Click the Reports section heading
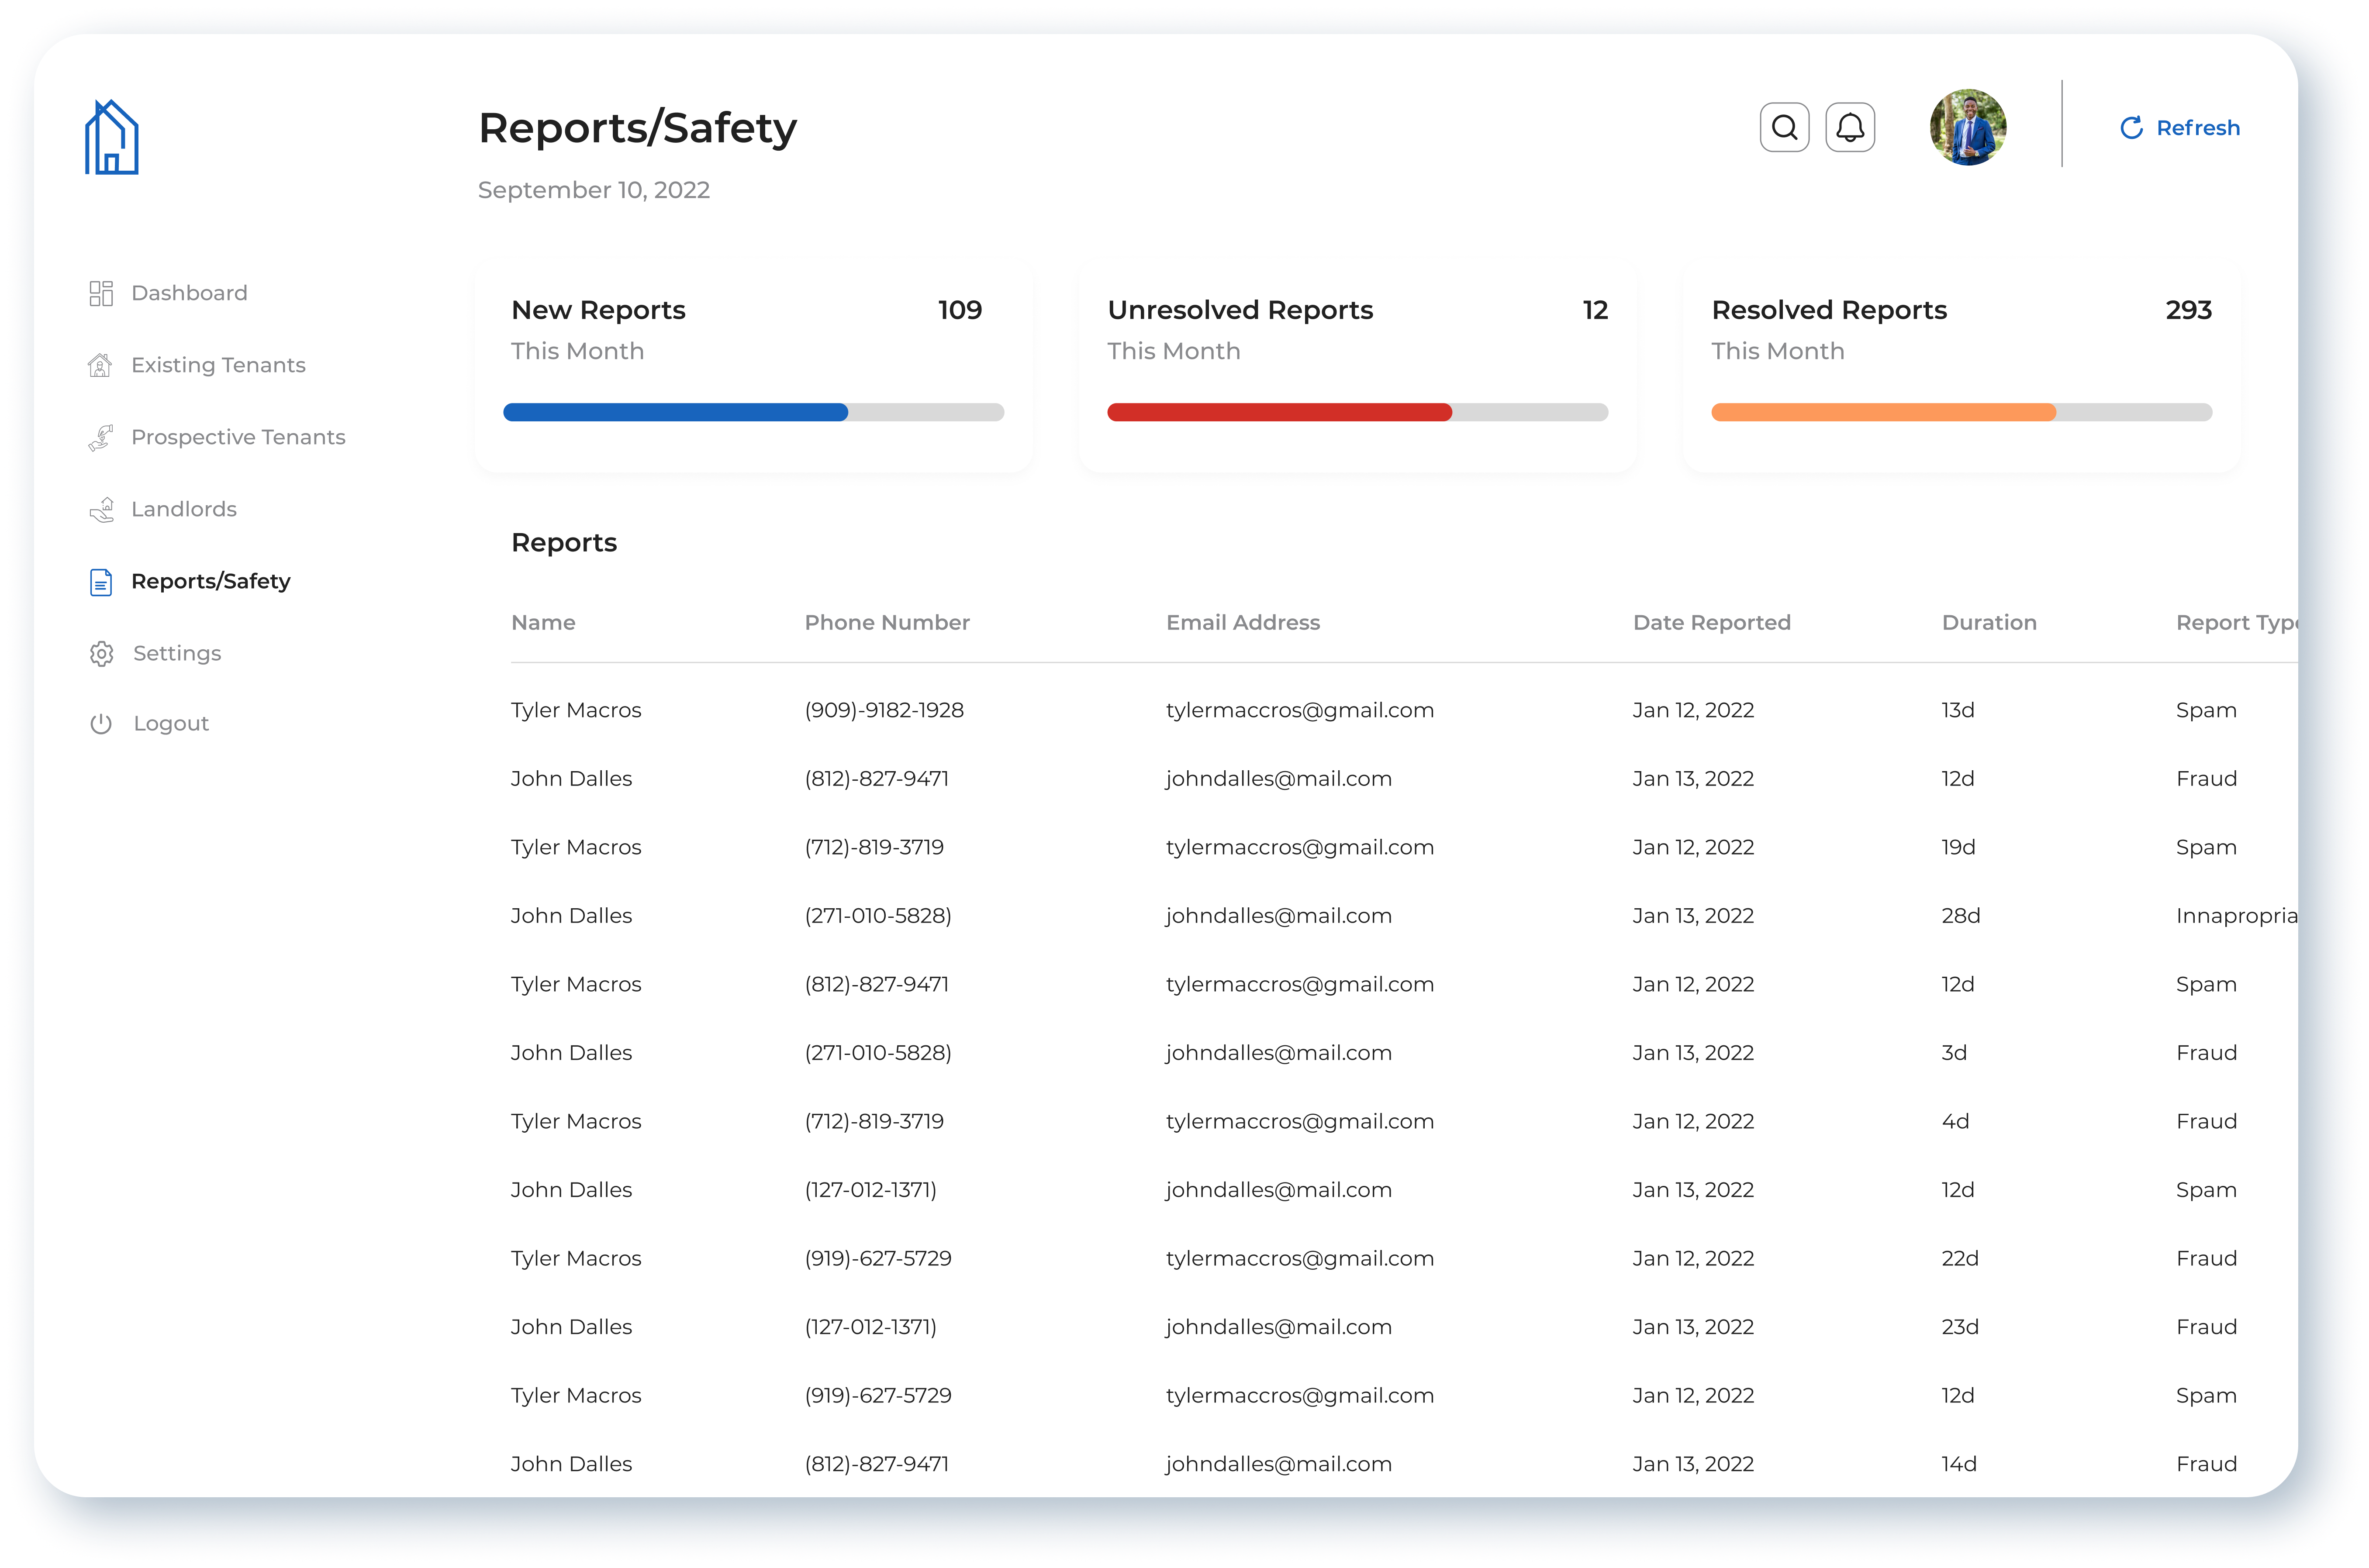The height and width of the screenshot is (1568, 2369). click(x=564, y=543)
